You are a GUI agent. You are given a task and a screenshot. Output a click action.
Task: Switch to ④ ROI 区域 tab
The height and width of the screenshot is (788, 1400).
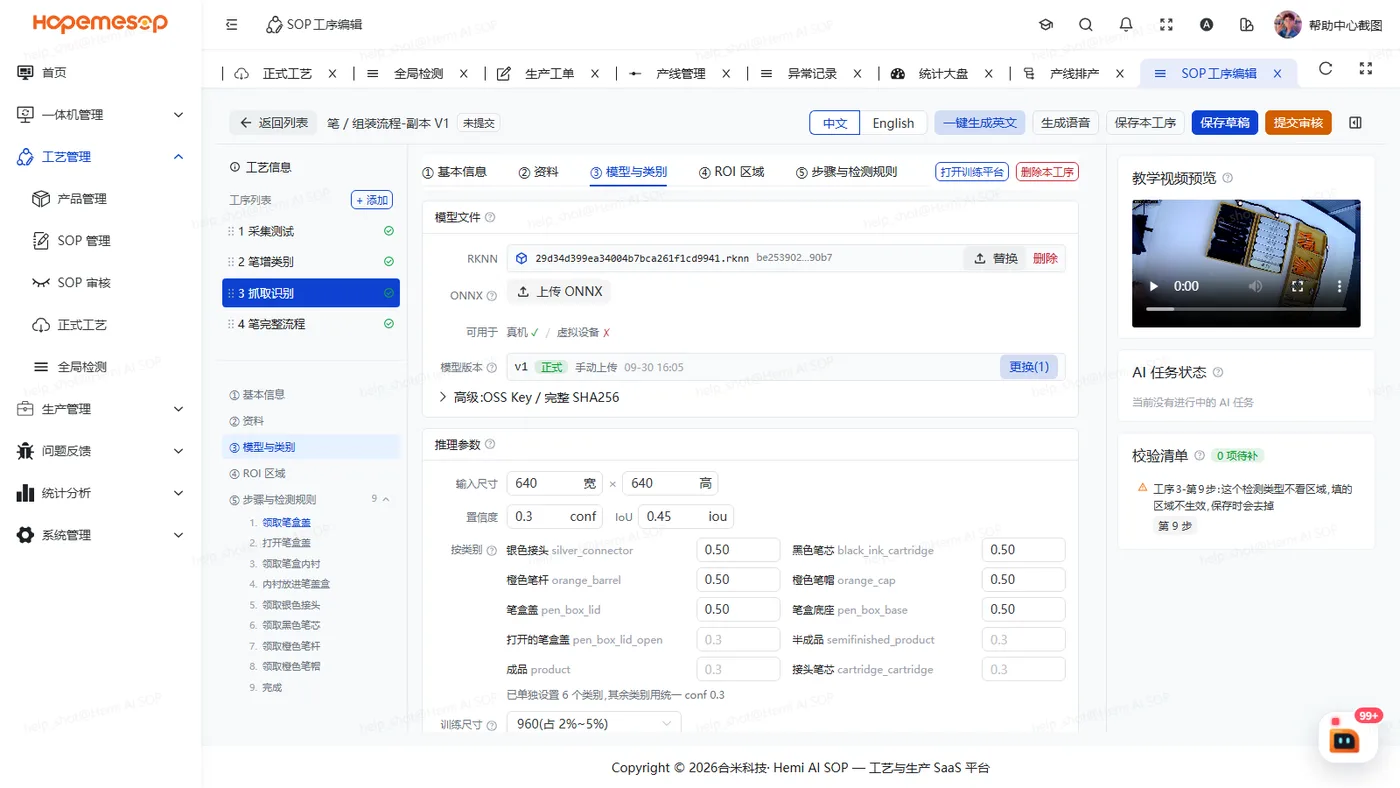732,172
